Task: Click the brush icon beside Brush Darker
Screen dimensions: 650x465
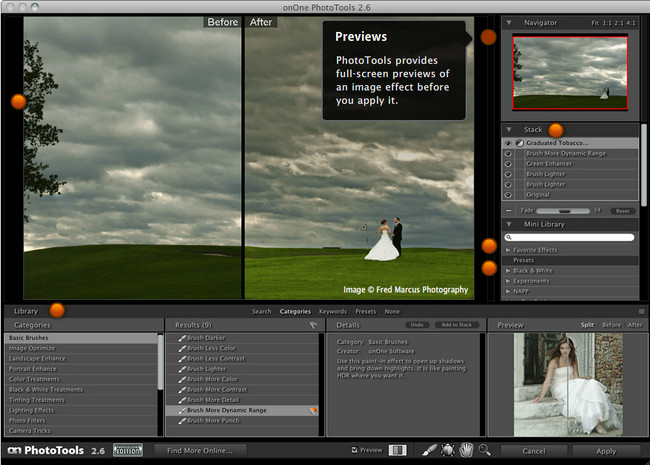Action: pyautogui.click(x=182, y=338)
